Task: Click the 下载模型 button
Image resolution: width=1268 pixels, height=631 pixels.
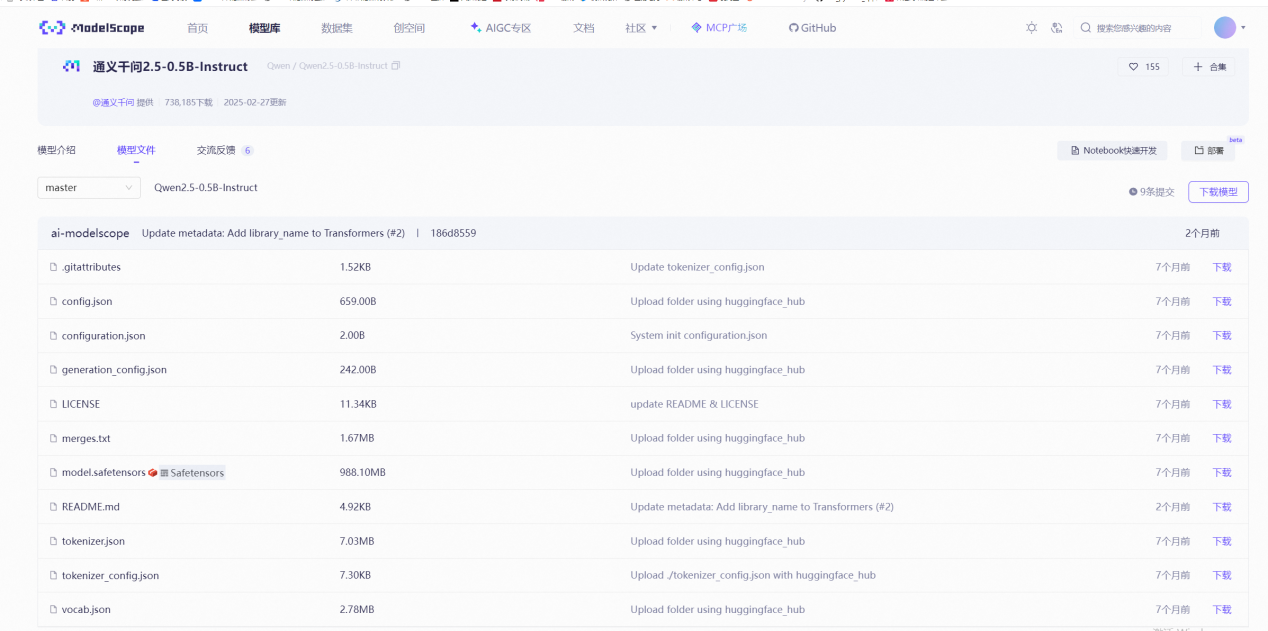Action: [1218, 192]
